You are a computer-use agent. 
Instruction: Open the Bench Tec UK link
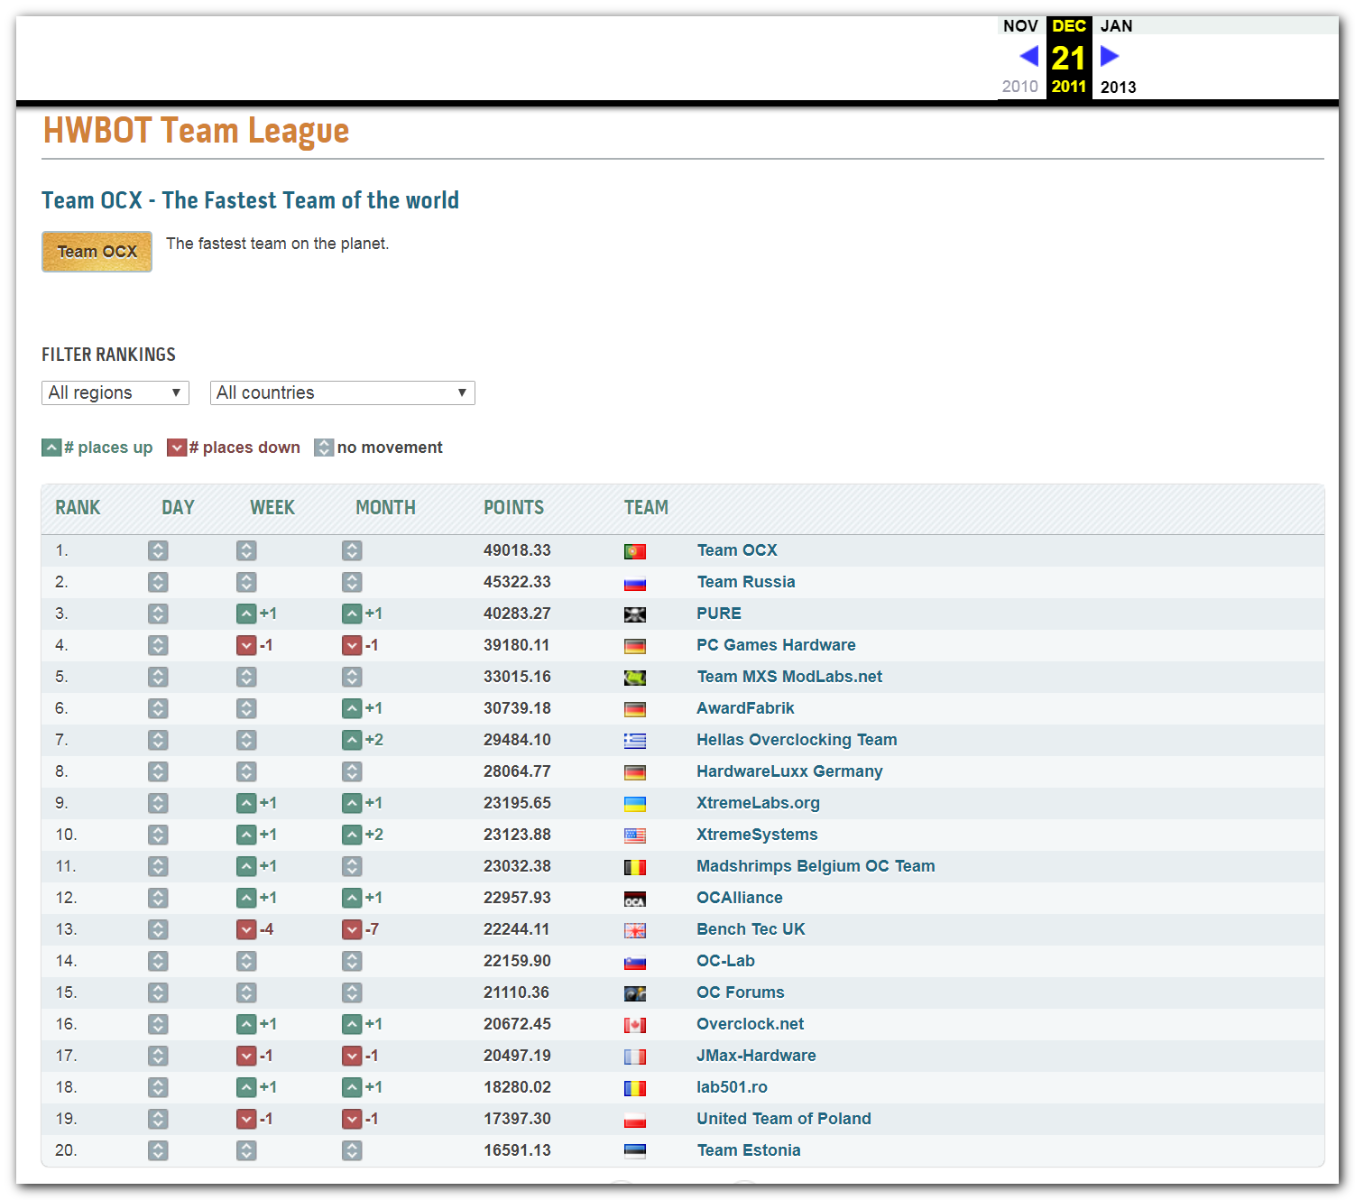click(751, 930)
